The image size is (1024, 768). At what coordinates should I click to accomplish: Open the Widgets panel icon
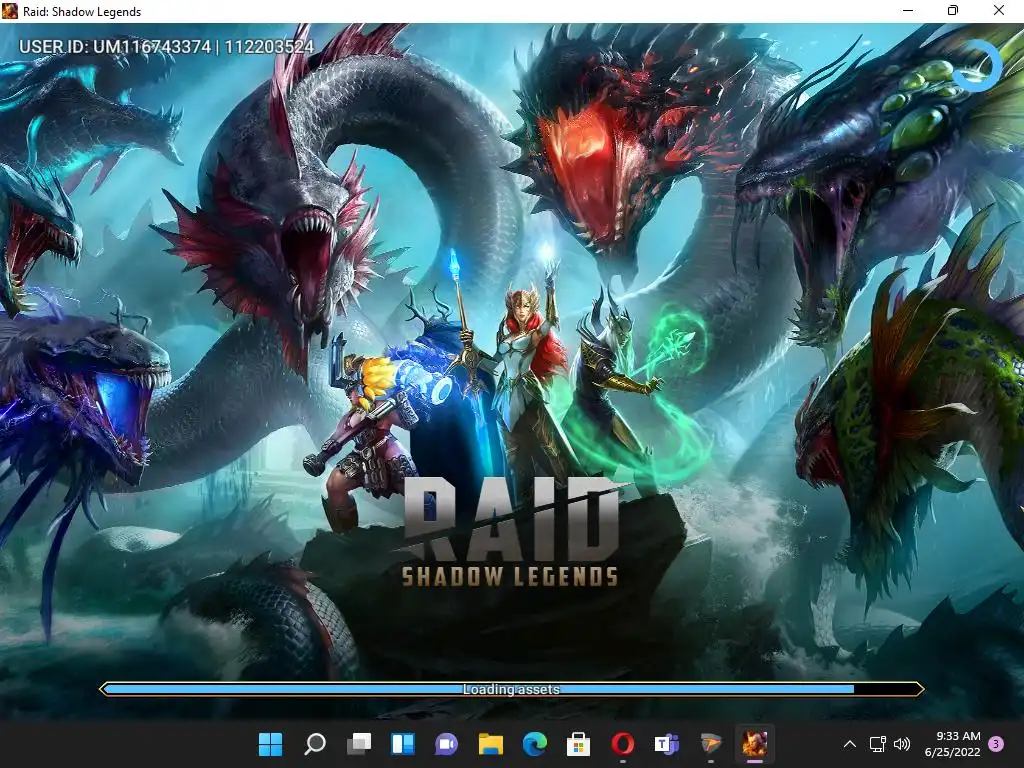pos(402,744)
